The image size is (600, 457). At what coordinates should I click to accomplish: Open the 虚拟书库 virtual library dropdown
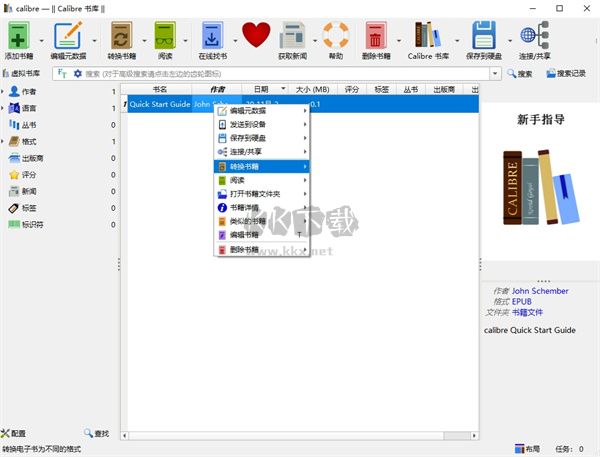[x=22, y=73]
